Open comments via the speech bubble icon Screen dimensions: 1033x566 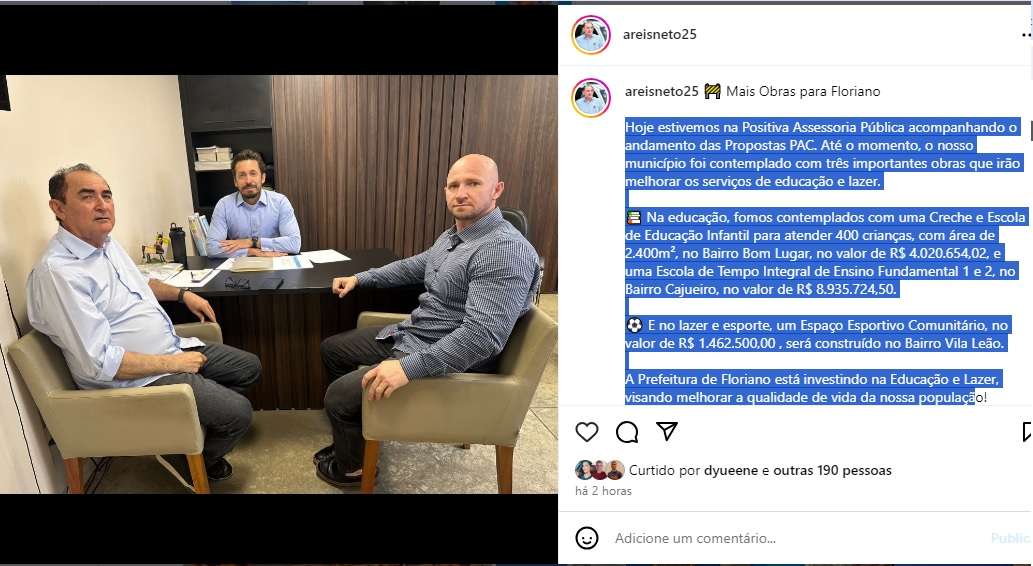click(627, 432)
